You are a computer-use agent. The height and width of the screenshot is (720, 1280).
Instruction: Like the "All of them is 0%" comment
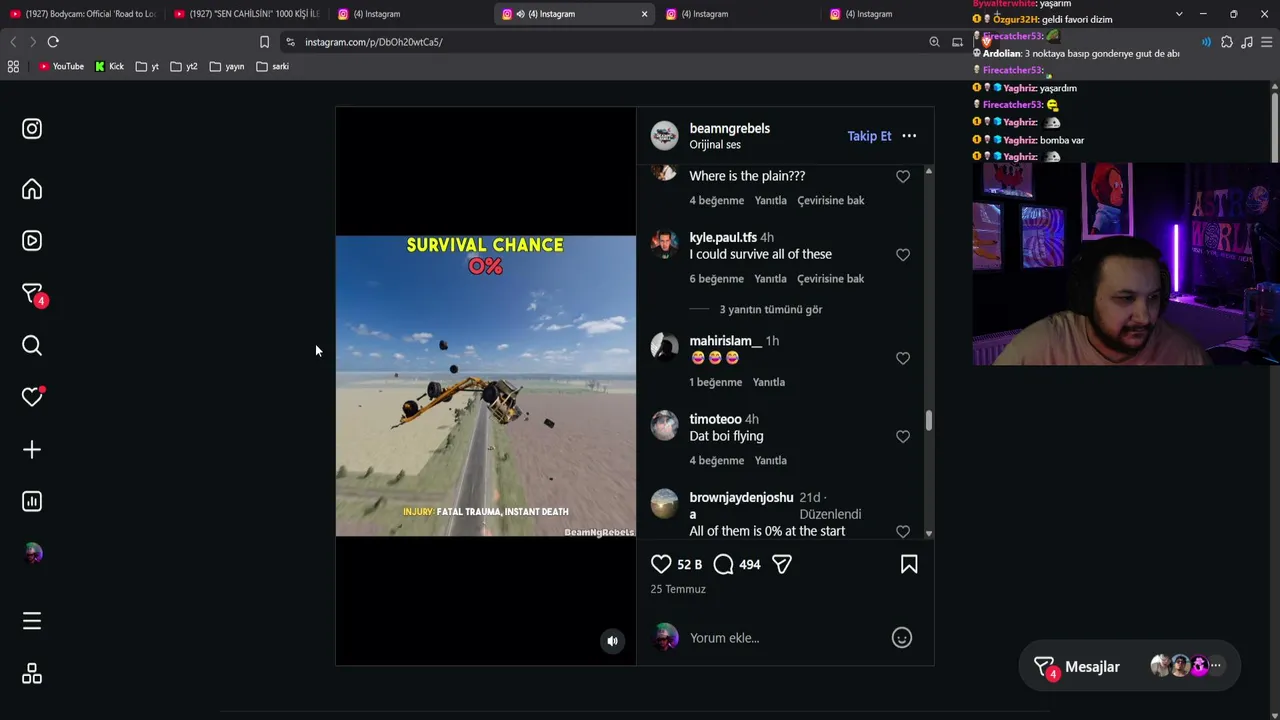pyautogui.click(x=903, y=532)
